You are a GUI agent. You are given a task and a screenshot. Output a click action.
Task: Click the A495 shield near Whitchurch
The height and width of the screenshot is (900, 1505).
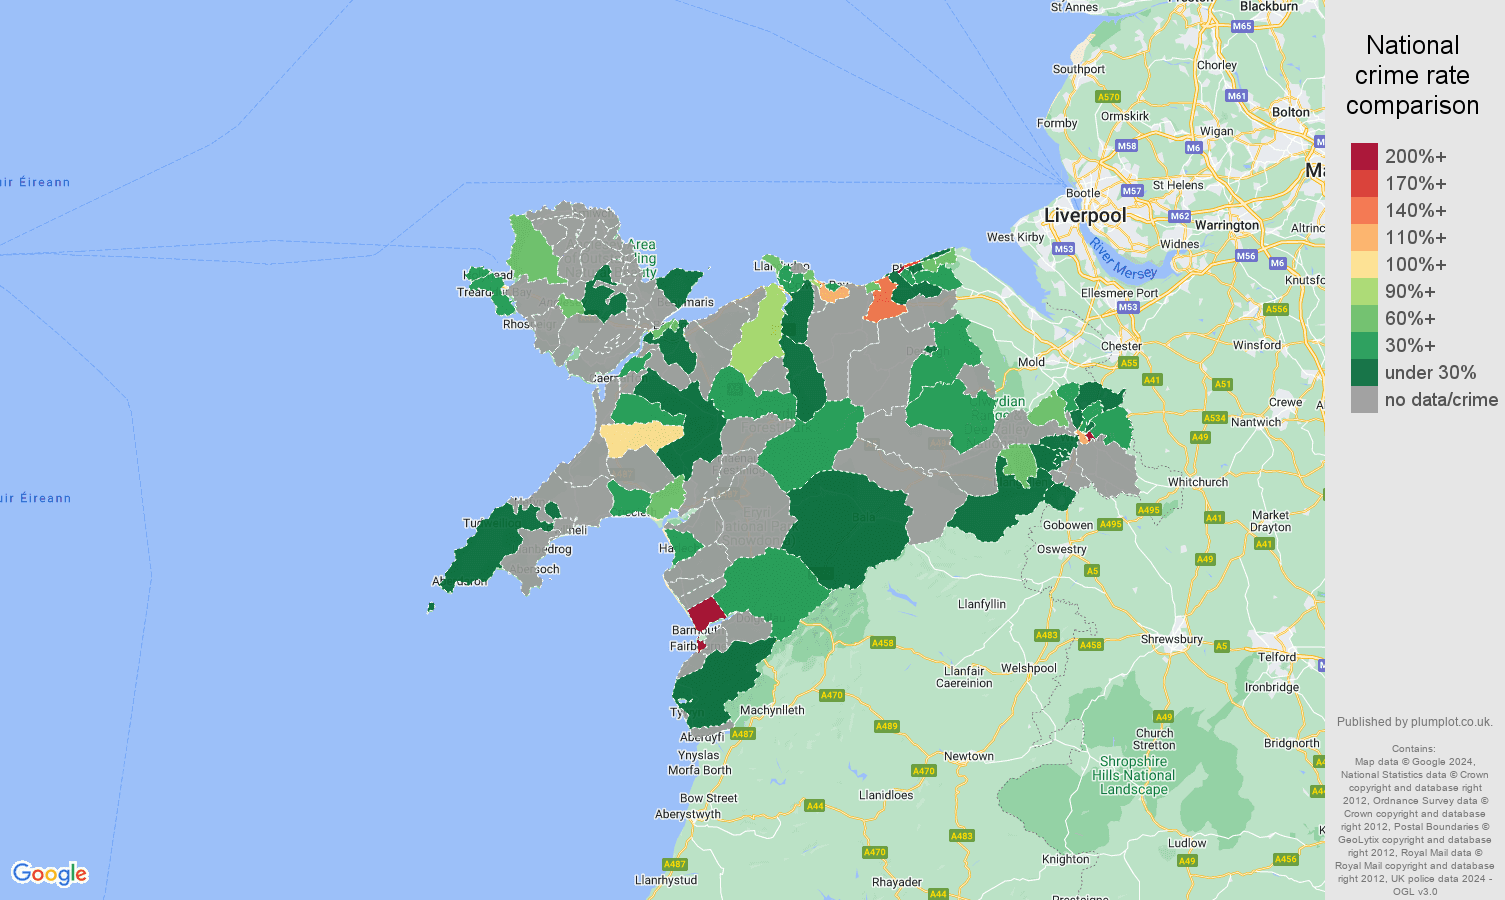[x=1149, y=510]
